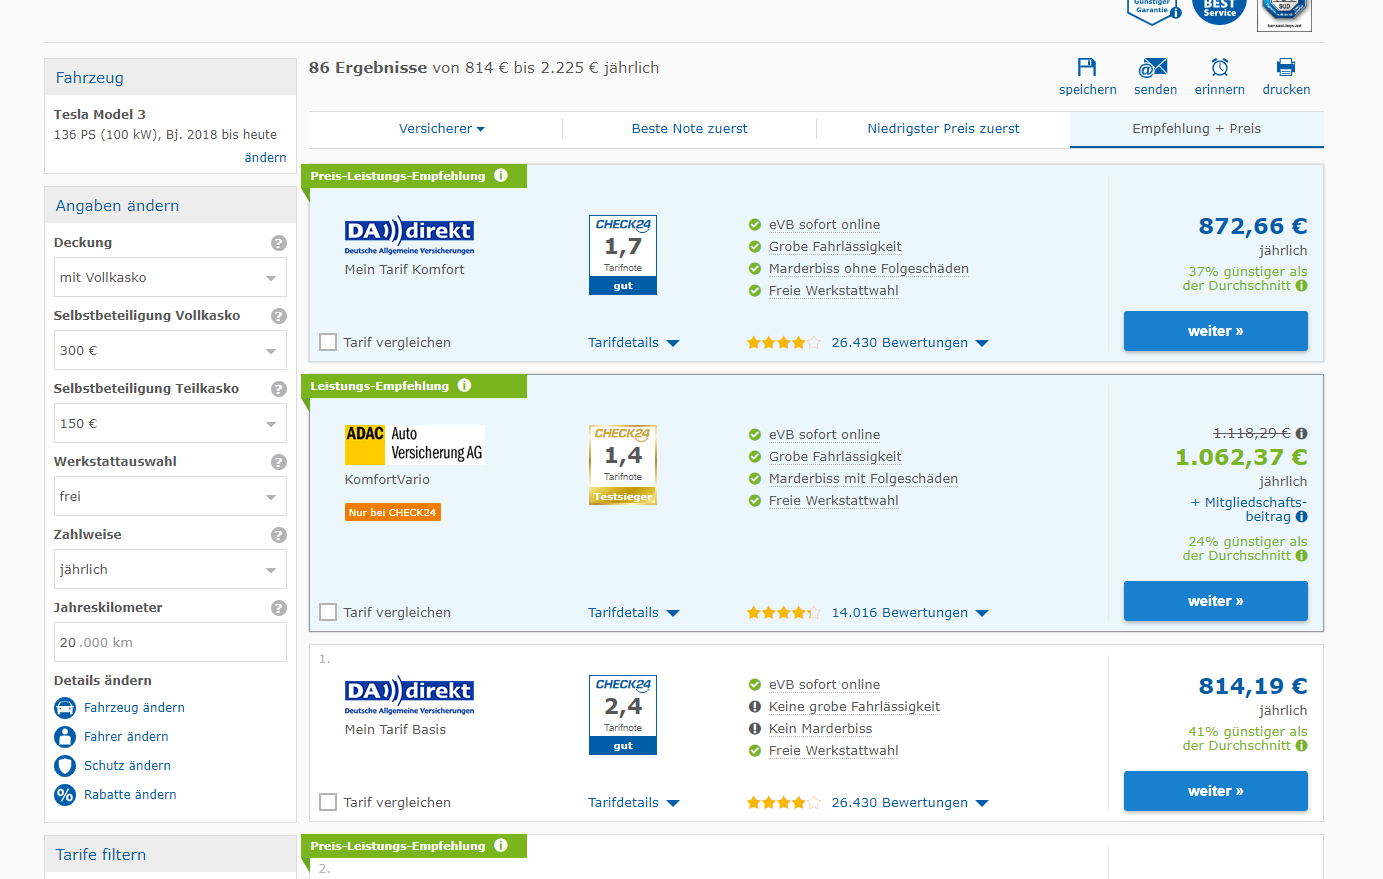Viewport: 1383px width, 879px height.
Task: Click the CHECK24 1,7 Tarifnote badge
Action: [623, 255]
